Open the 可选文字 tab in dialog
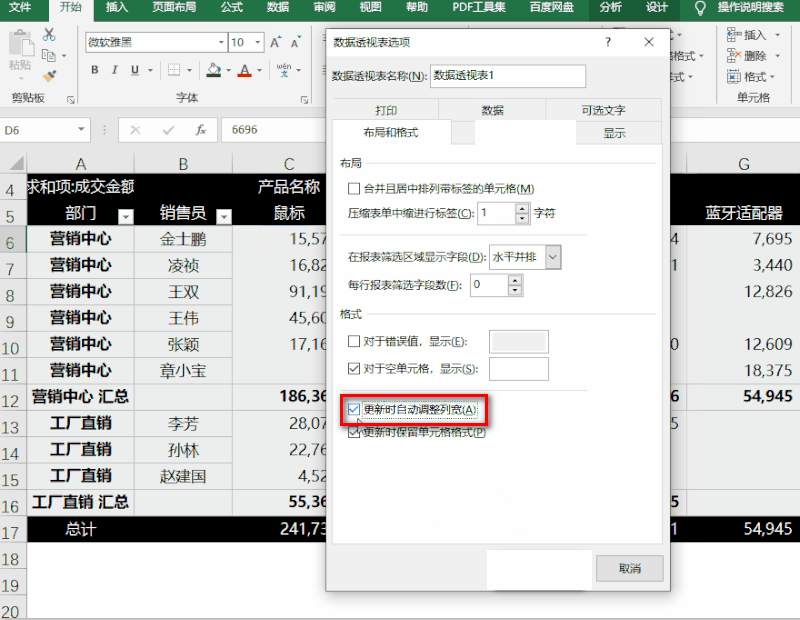Screen dimensions: 800x620 [603, 110]
